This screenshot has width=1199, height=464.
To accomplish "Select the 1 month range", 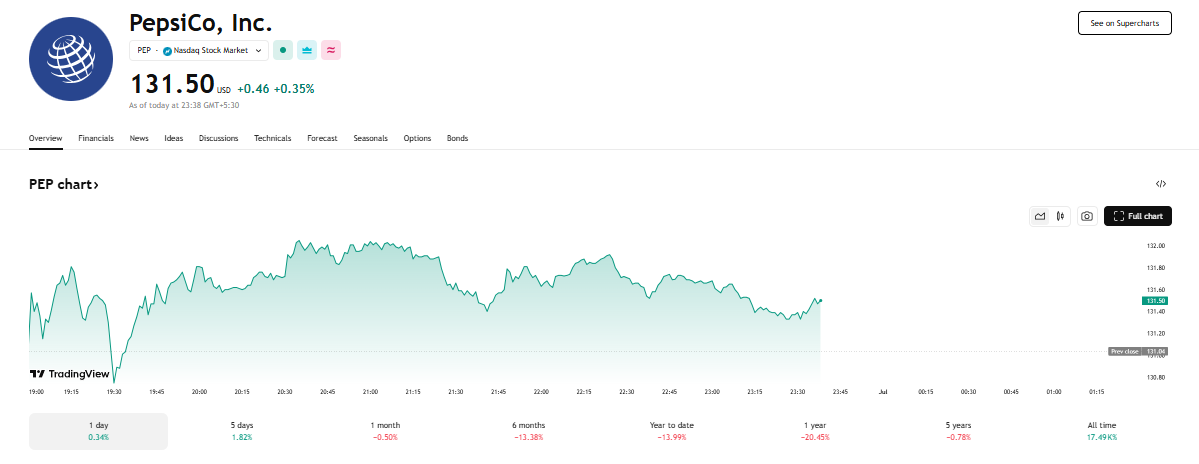I will 386,431.
